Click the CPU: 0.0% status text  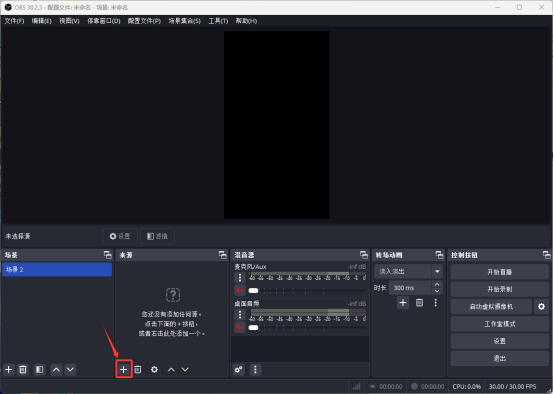(466, 387)
